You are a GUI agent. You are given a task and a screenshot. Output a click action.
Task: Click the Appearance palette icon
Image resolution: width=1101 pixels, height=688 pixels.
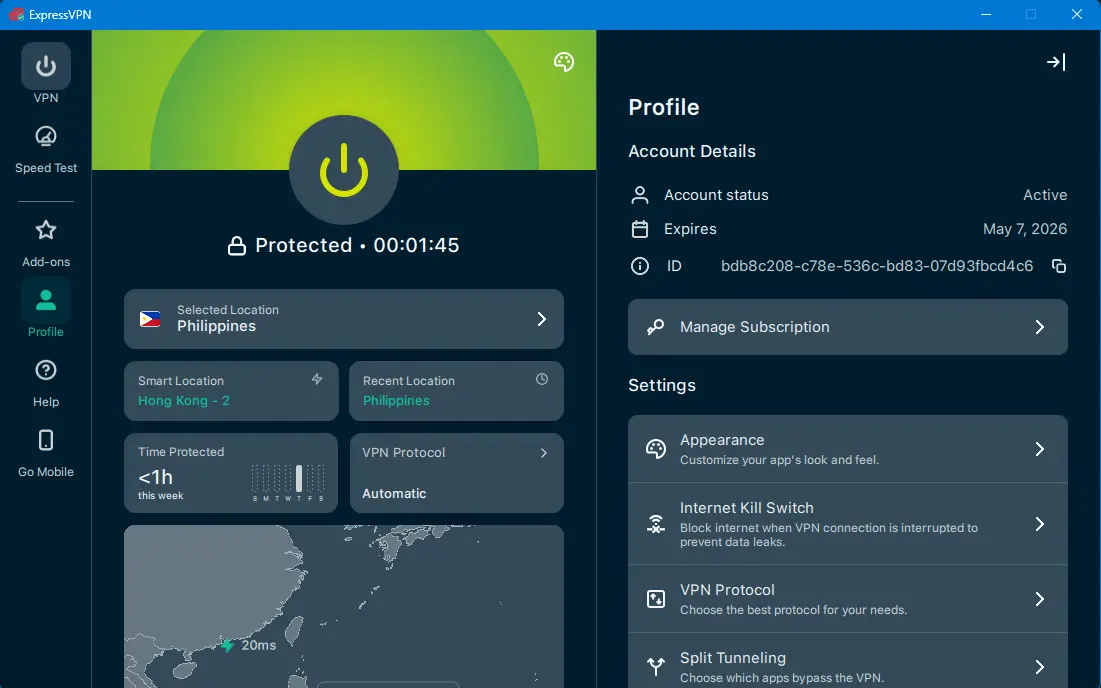pyautogui.click(x=656, y=449)
